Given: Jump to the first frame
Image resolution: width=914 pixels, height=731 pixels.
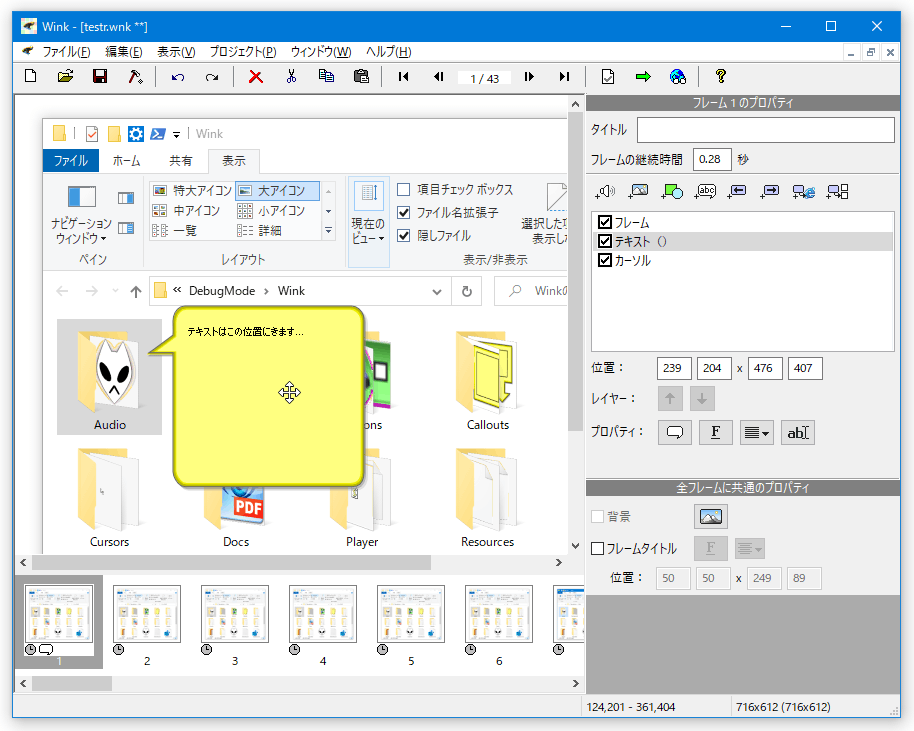Looking at the screenshot, I should 403,76.
